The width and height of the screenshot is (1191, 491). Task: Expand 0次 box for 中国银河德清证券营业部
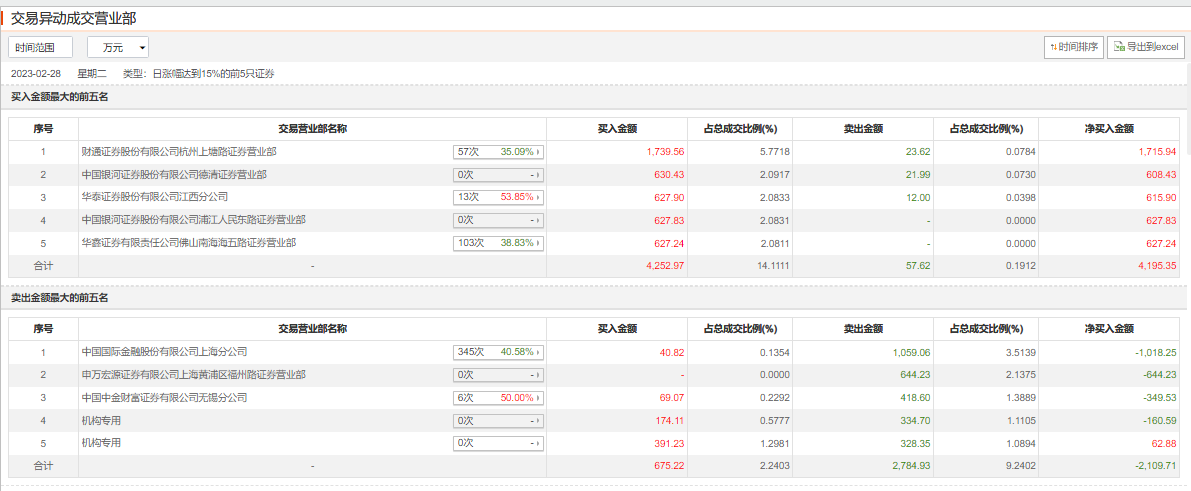point(498,175)
